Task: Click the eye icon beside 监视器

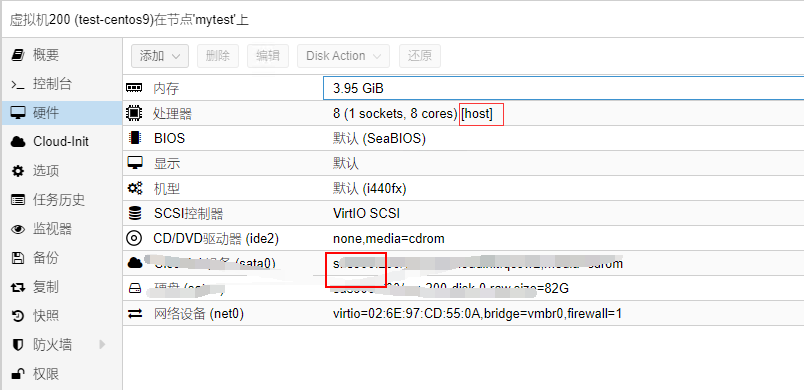Action: 18,229
